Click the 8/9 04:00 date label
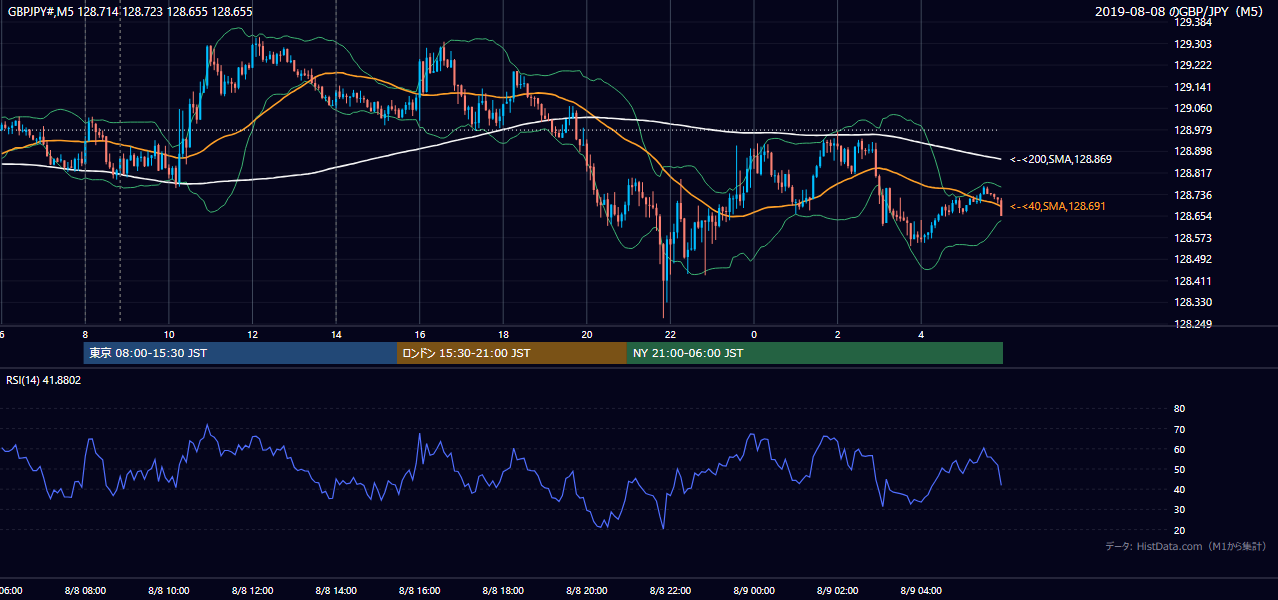The width and height of the screenshot is (1278, 600). 922,591
